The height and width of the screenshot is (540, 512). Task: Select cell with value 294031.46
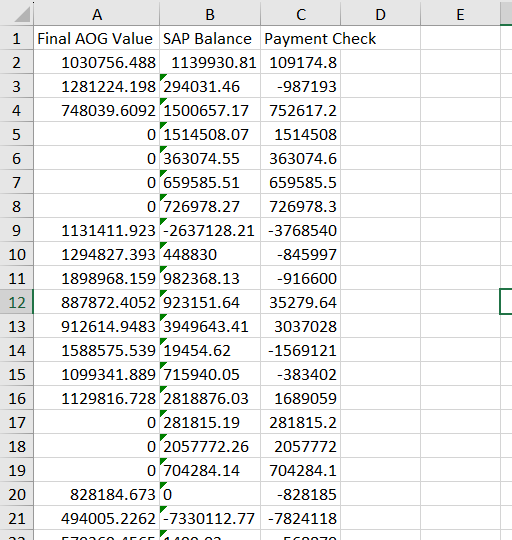[210, 86]
